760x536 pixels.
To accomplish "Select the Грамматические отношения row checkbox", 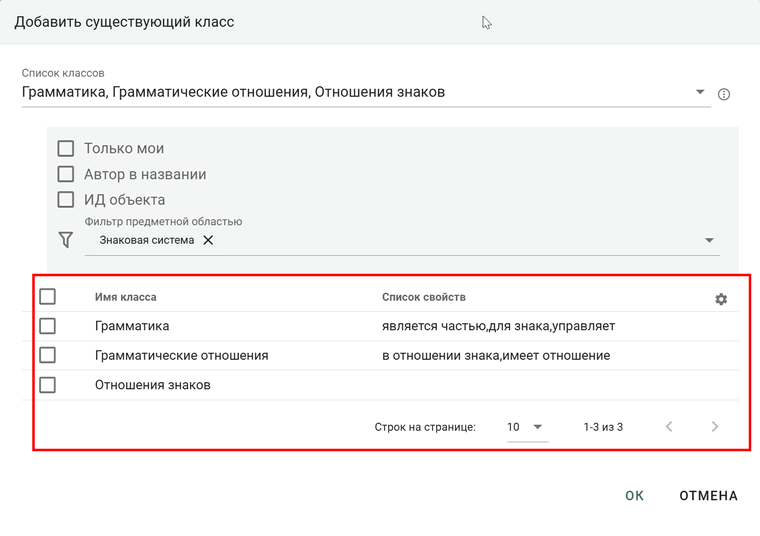I will pyautogui.click(x=48, y=355).
